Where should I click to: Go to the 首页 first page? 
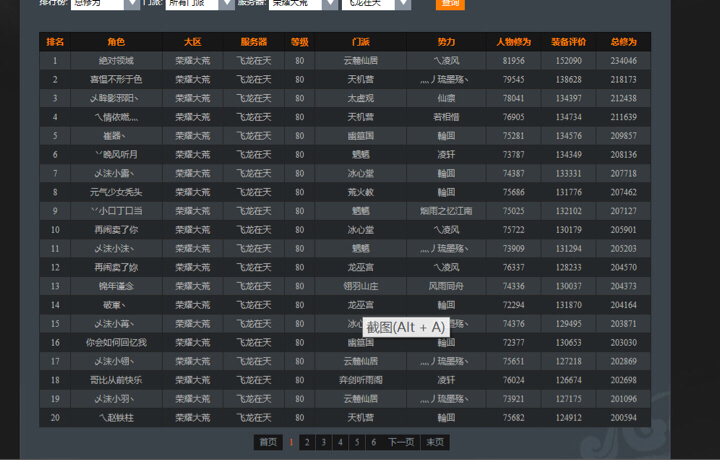(268, 442)
